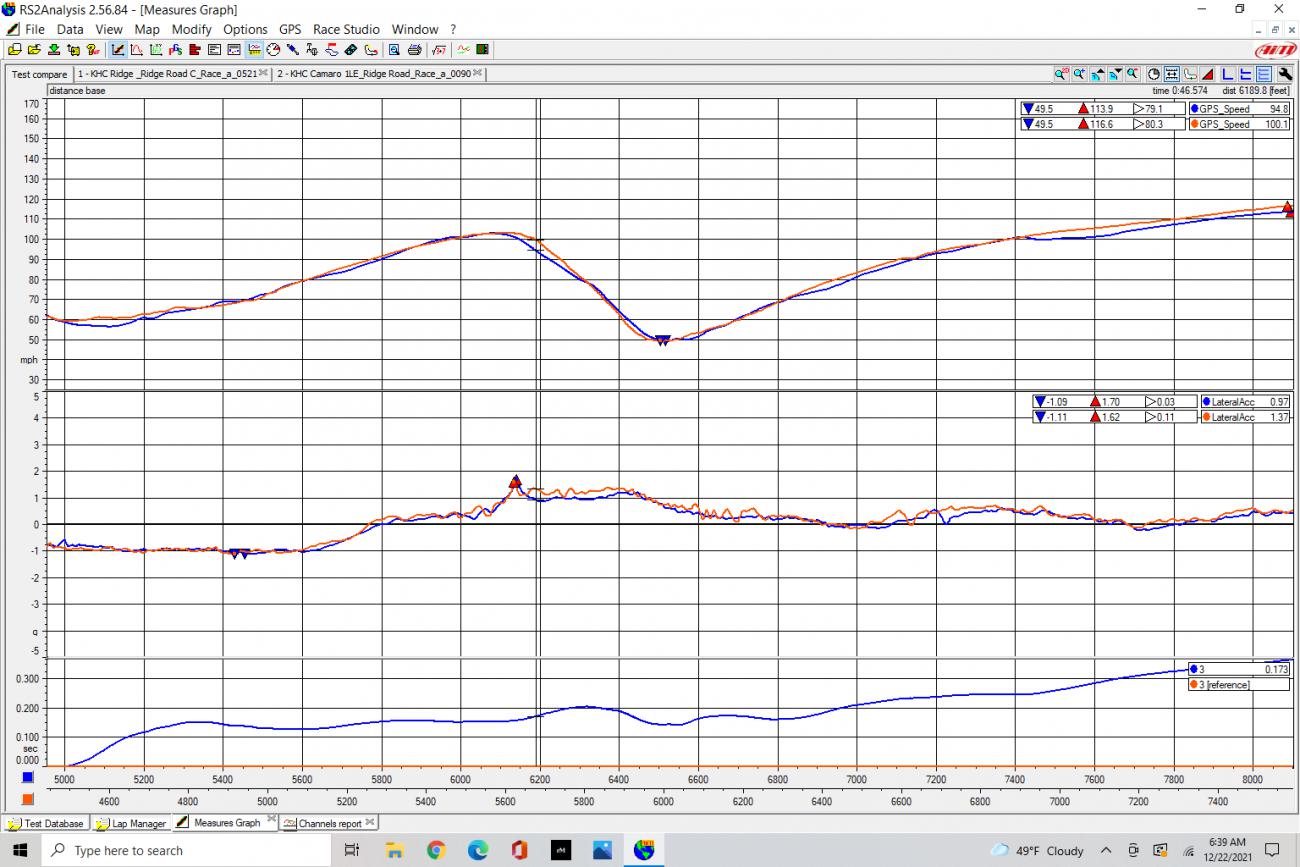Click the zoom with up-arrow icon

pos(1098,73)
